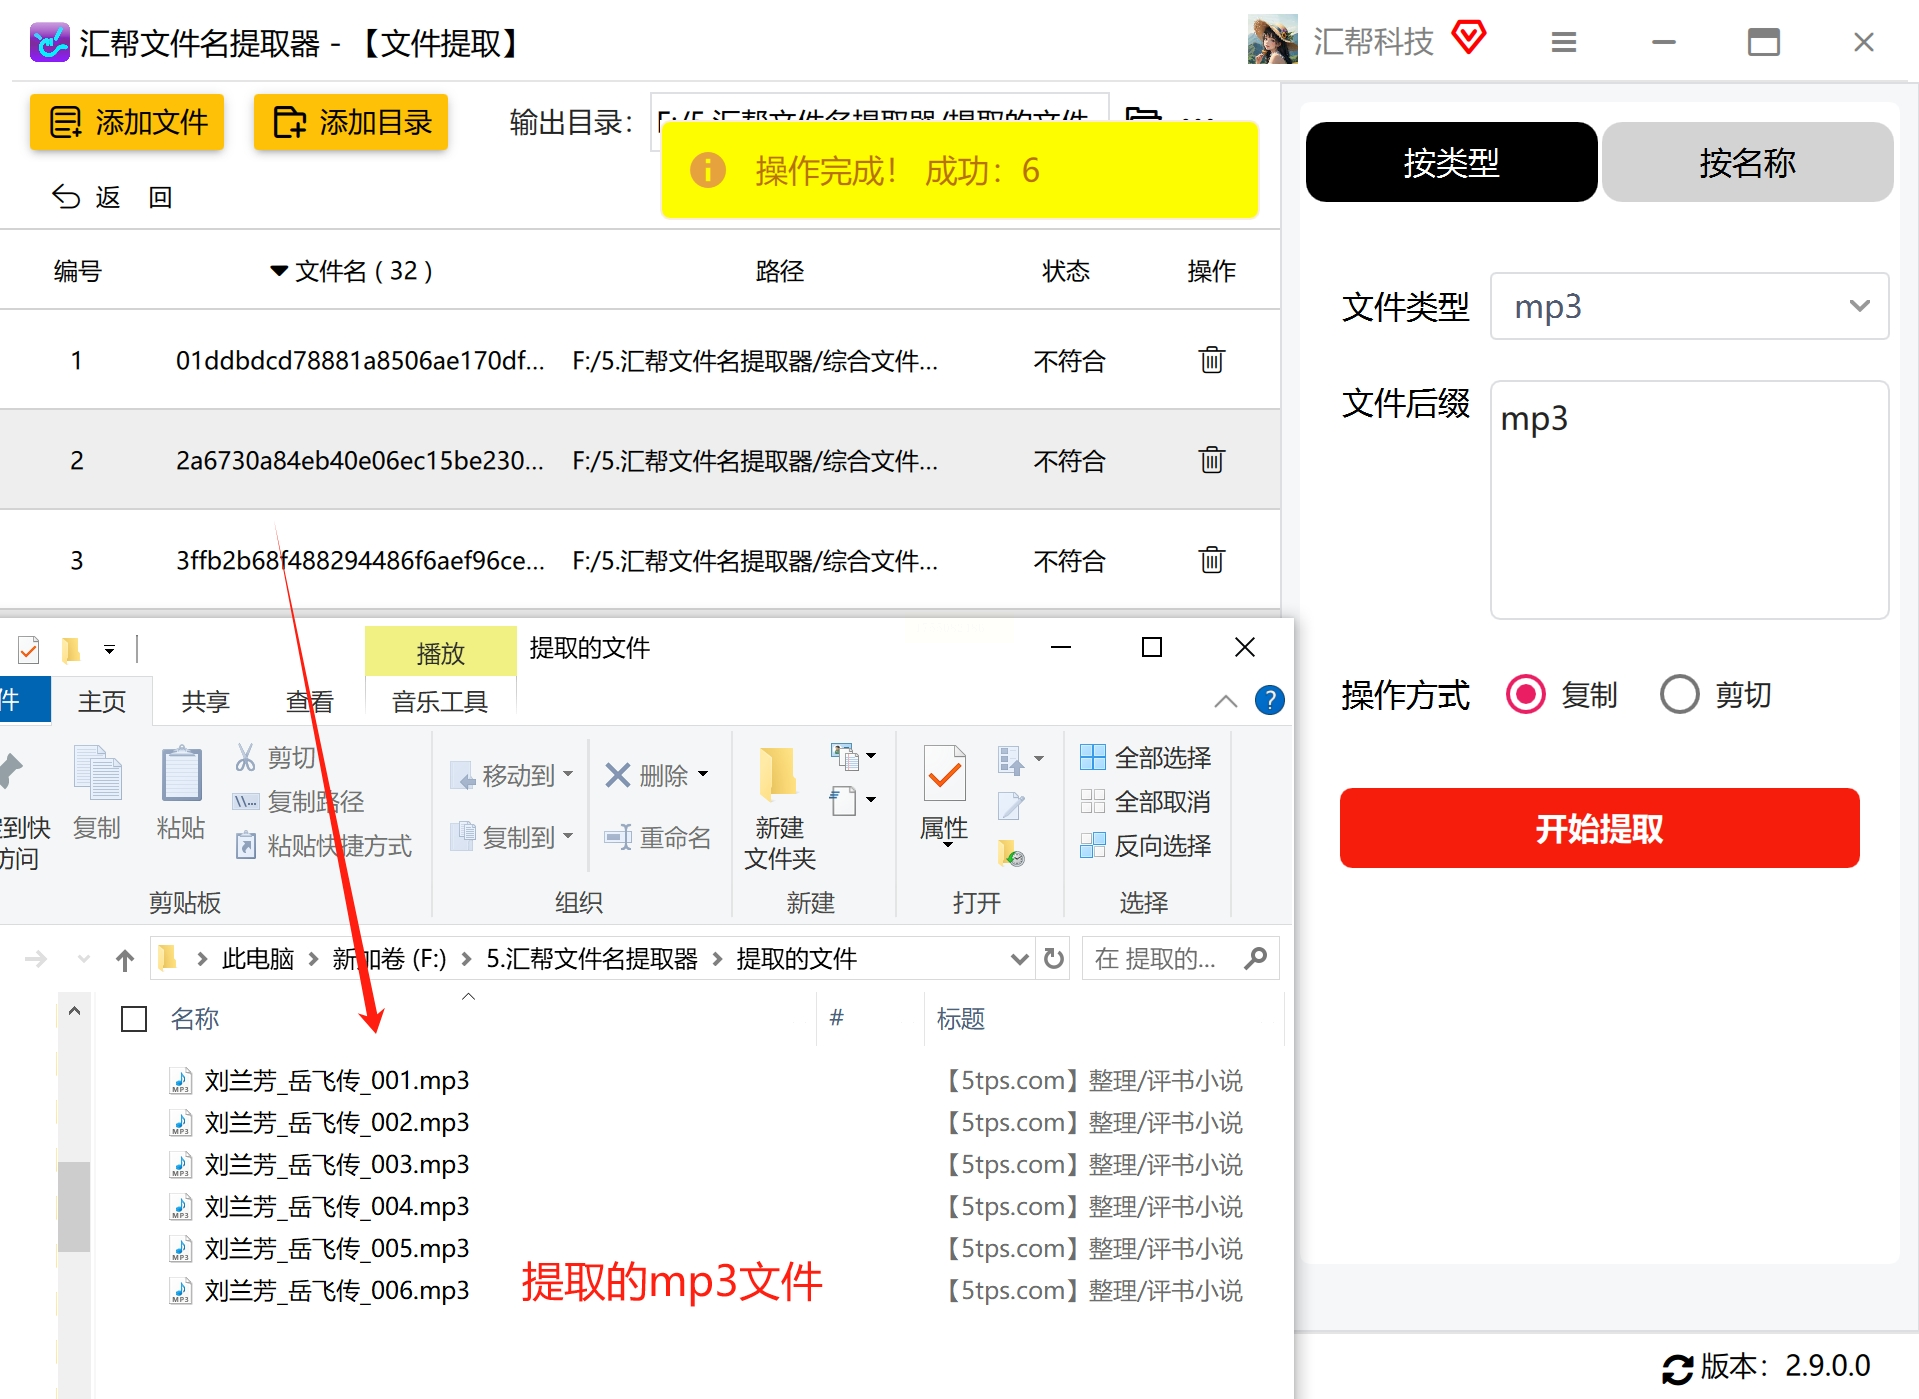Switch to the 按名称 tab

coord(1747,162)
